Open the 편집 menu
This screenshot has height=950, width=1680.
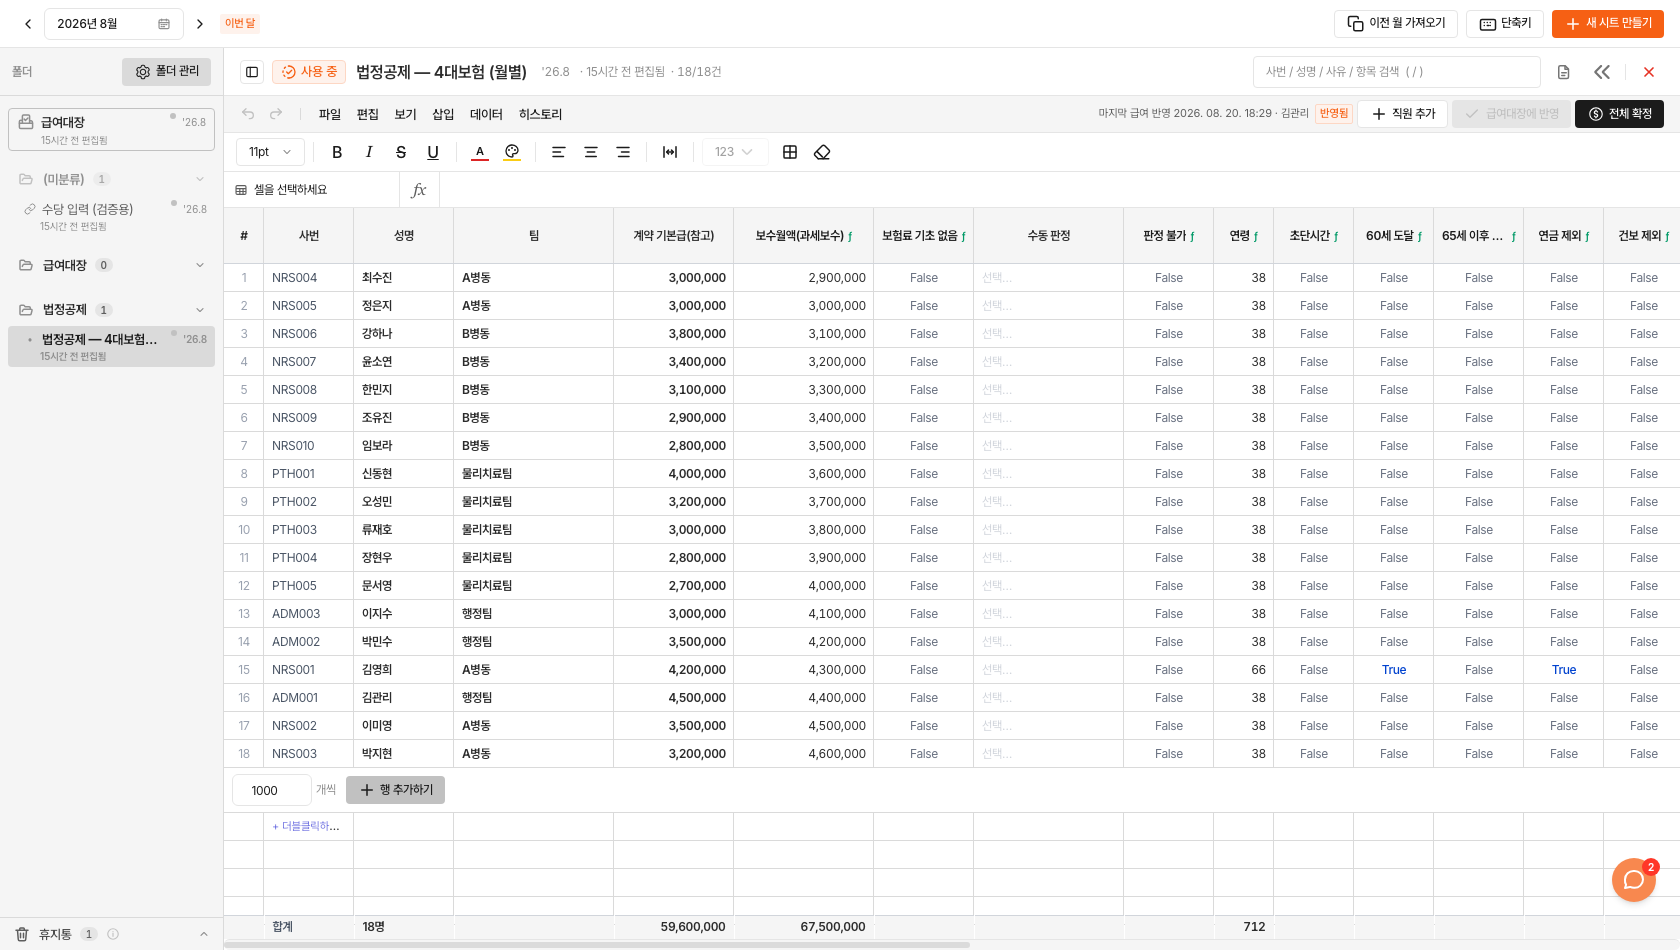(x=368, y=115)
